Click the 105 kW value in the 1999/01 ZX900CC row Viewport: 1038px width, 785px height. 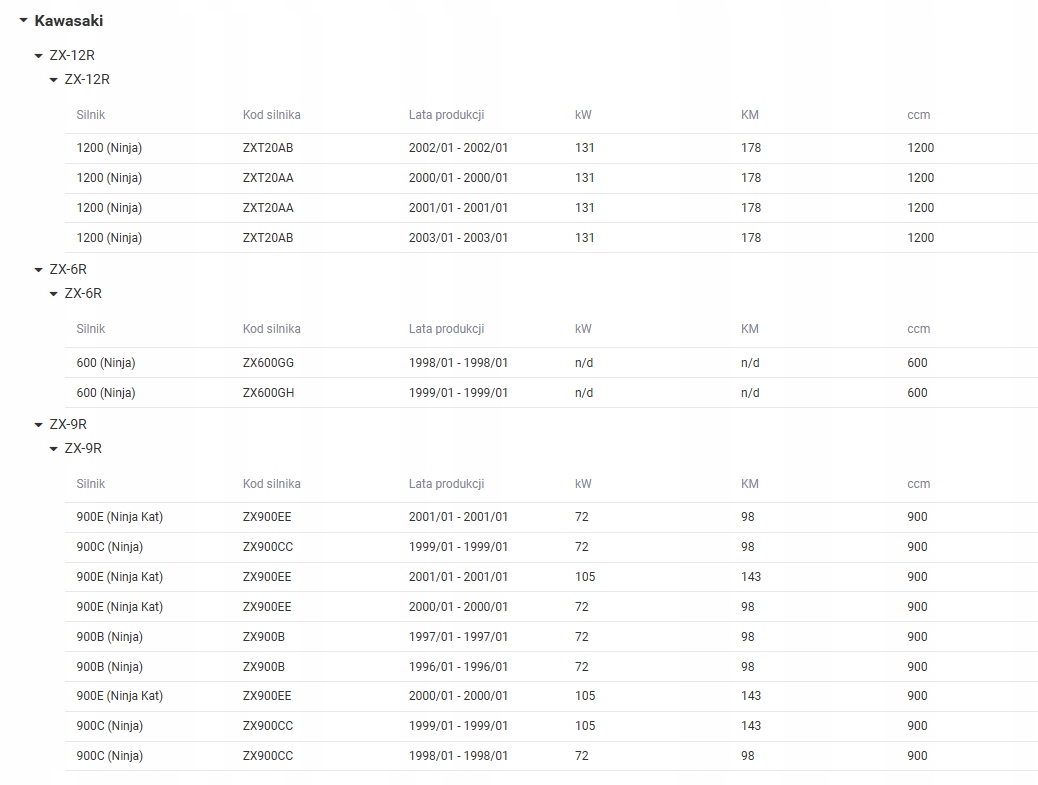(x=585, y=726)
